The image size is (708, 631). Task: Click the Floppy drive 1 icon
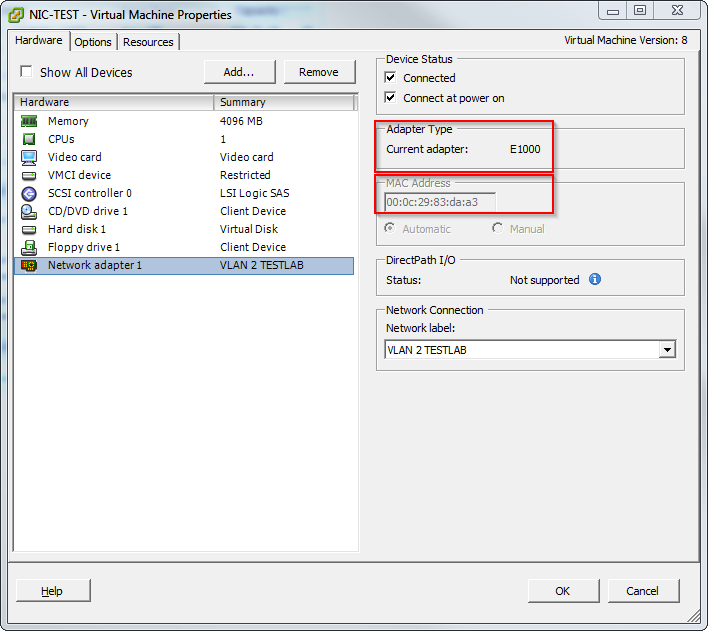[29, 247]
